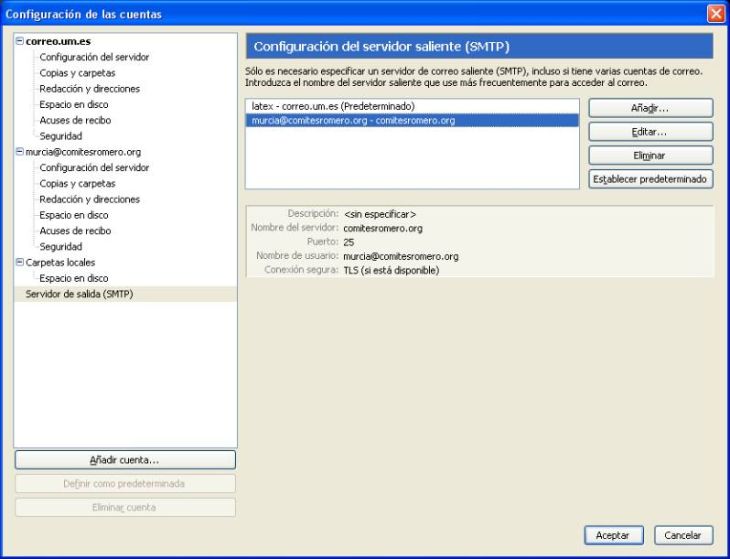730x559 pixels.
Task: Confirm settings with Aceptar button
Action: click(x=613, y=535)
